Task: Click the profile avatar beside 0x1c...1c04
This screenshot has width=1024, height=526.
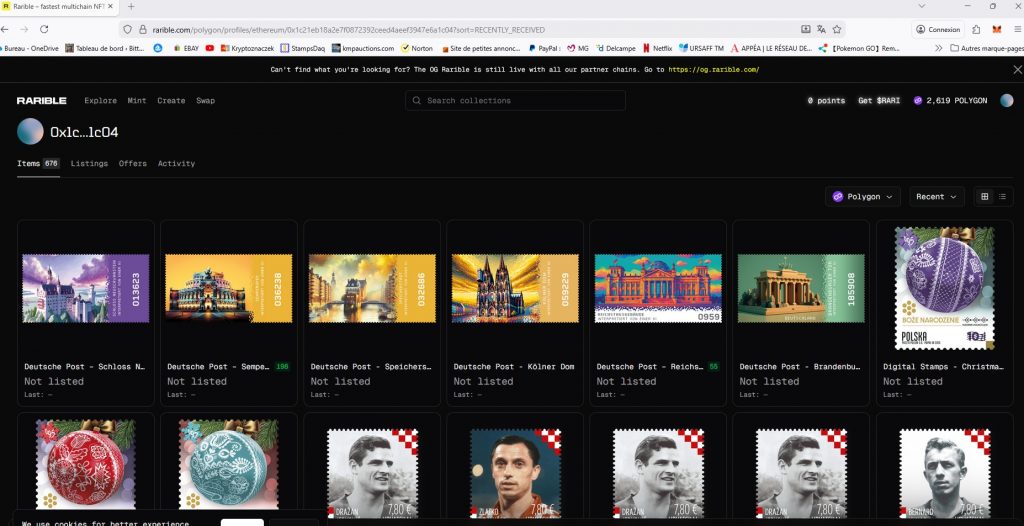Action: (31, 132)
